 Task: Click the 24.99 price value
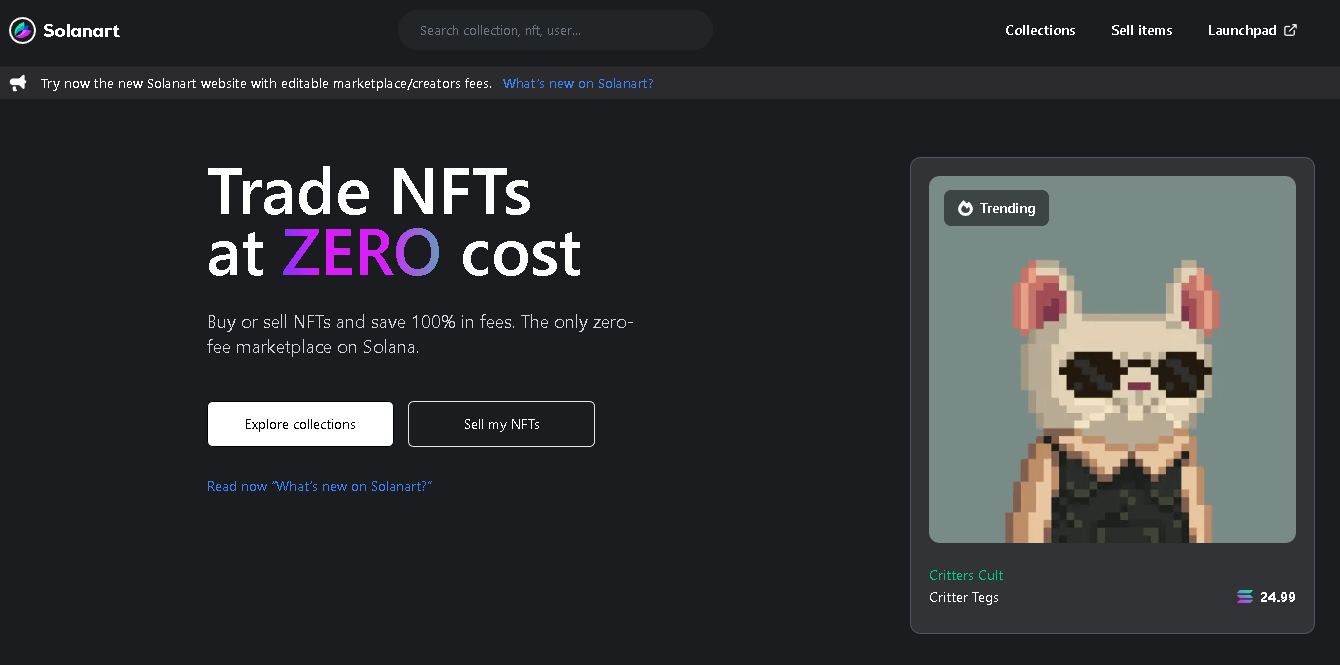pos(1278,597)
